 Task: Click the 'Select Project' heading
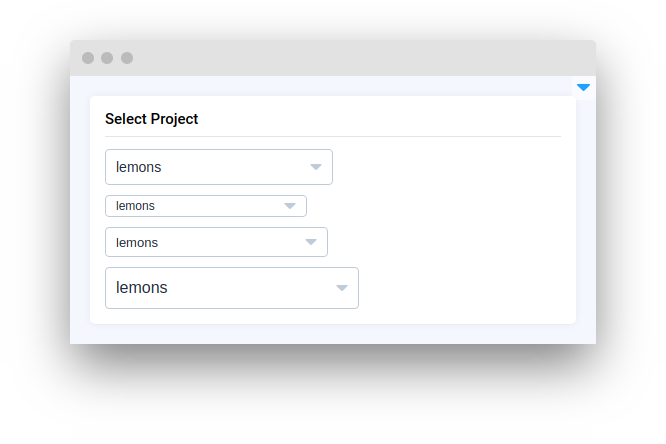(151, 119)
